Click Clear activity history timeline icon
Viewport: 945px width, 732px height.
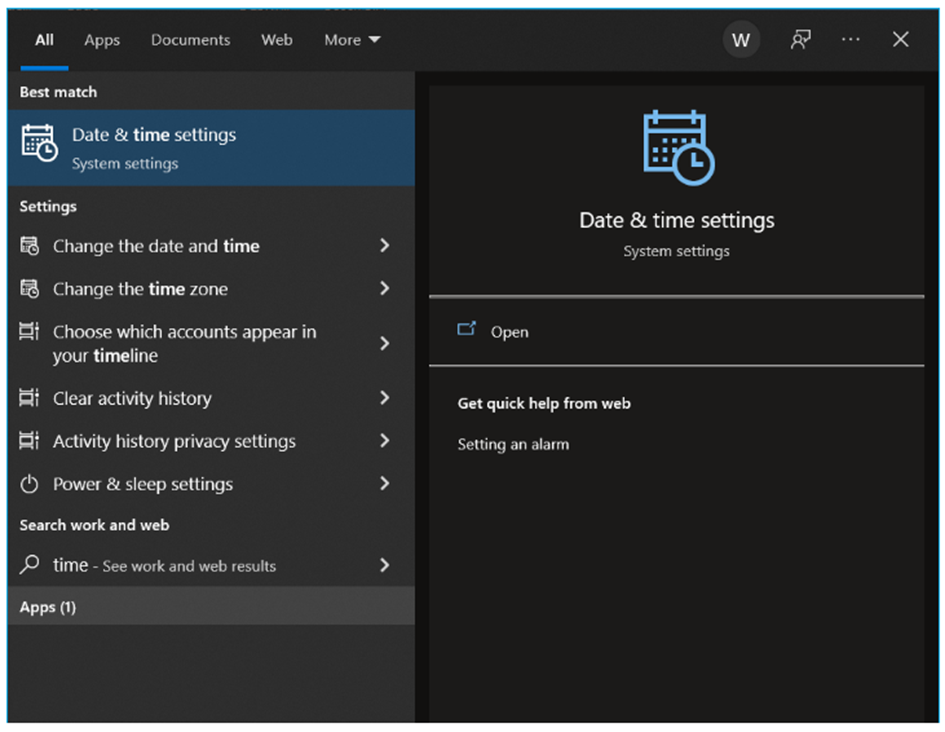pos(29,398)
